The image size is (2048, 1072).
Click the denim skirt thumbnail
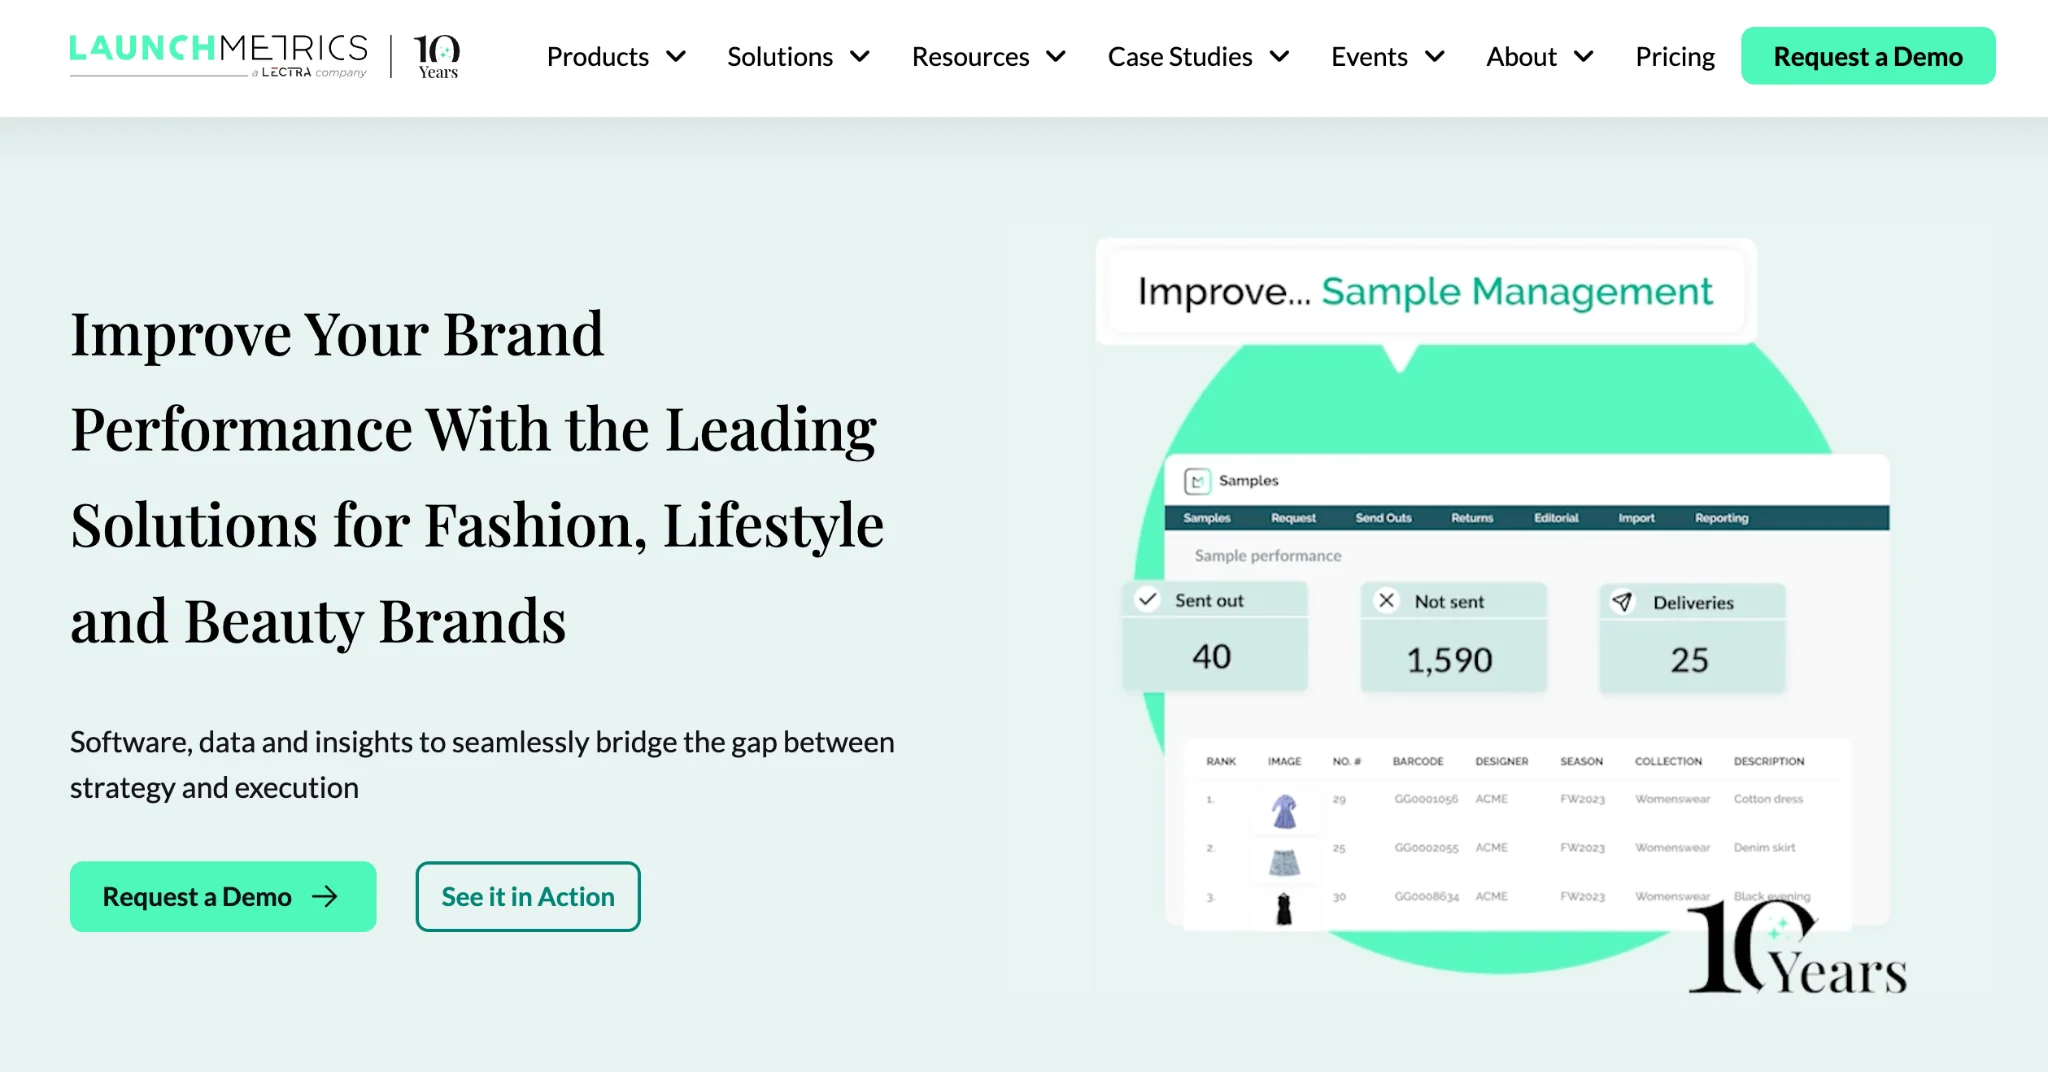[1284, 861]
